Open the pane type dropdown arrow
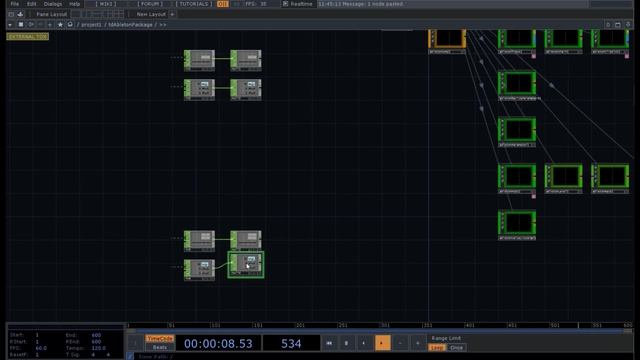The image size is (640, 360). 10,25
